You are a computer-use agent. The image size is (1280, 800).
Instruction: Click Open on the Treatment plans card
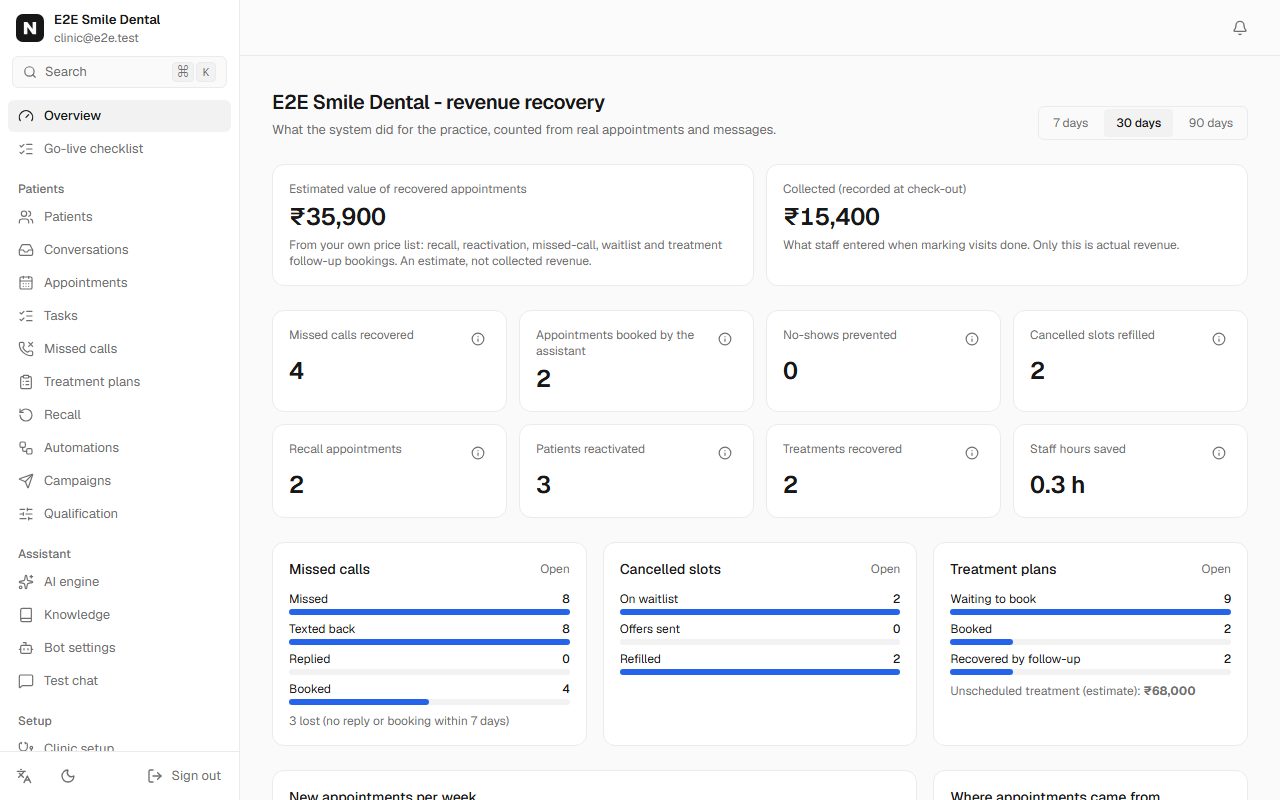pos(1216,569)
